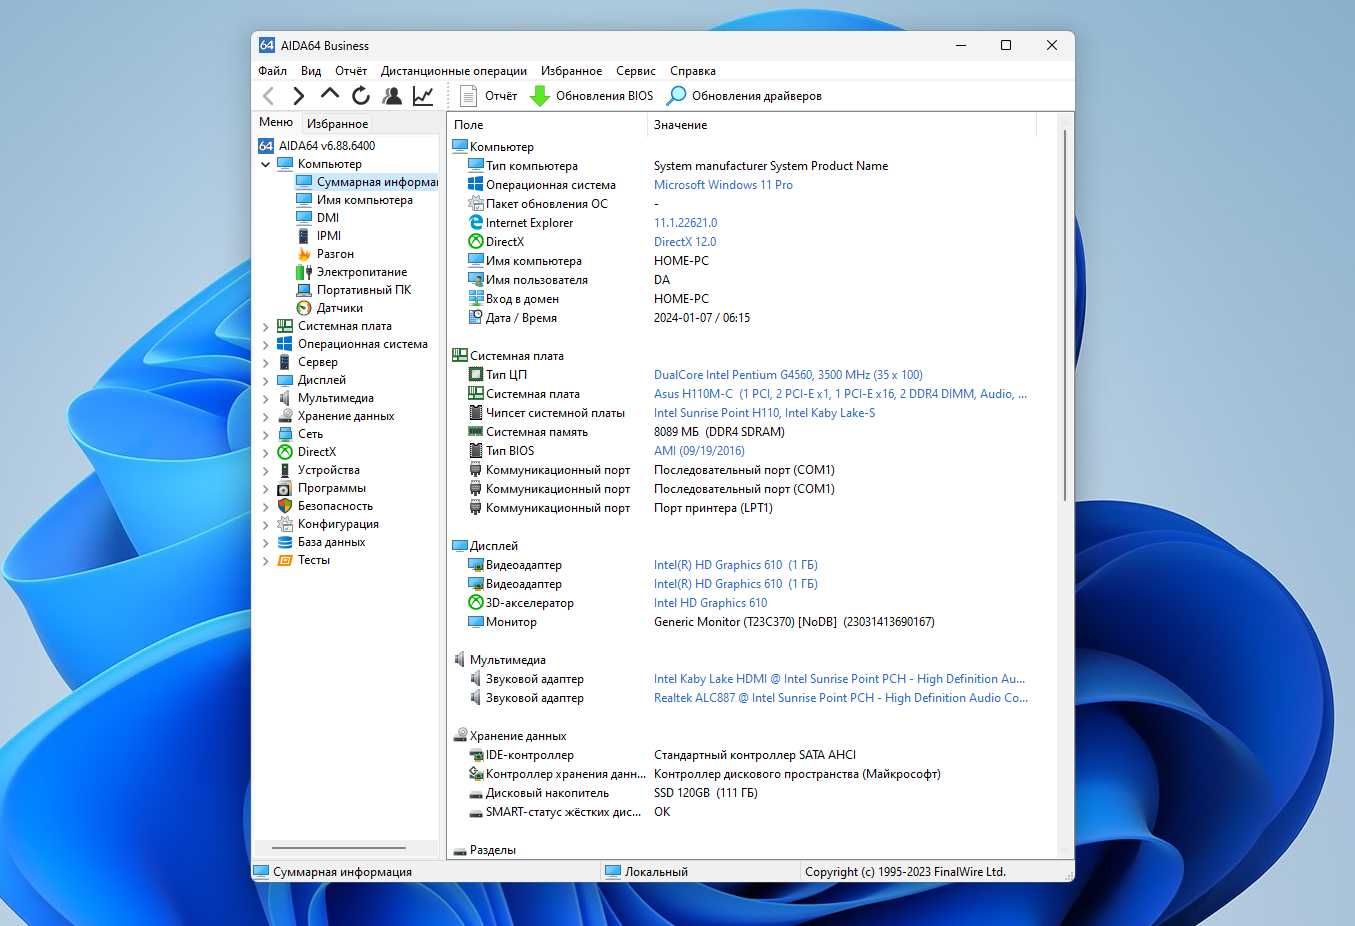Screen dimensions: 1355x926
Task: Open DualCore Intel Pentium G4560 link
Action: (x=788, y=375)
